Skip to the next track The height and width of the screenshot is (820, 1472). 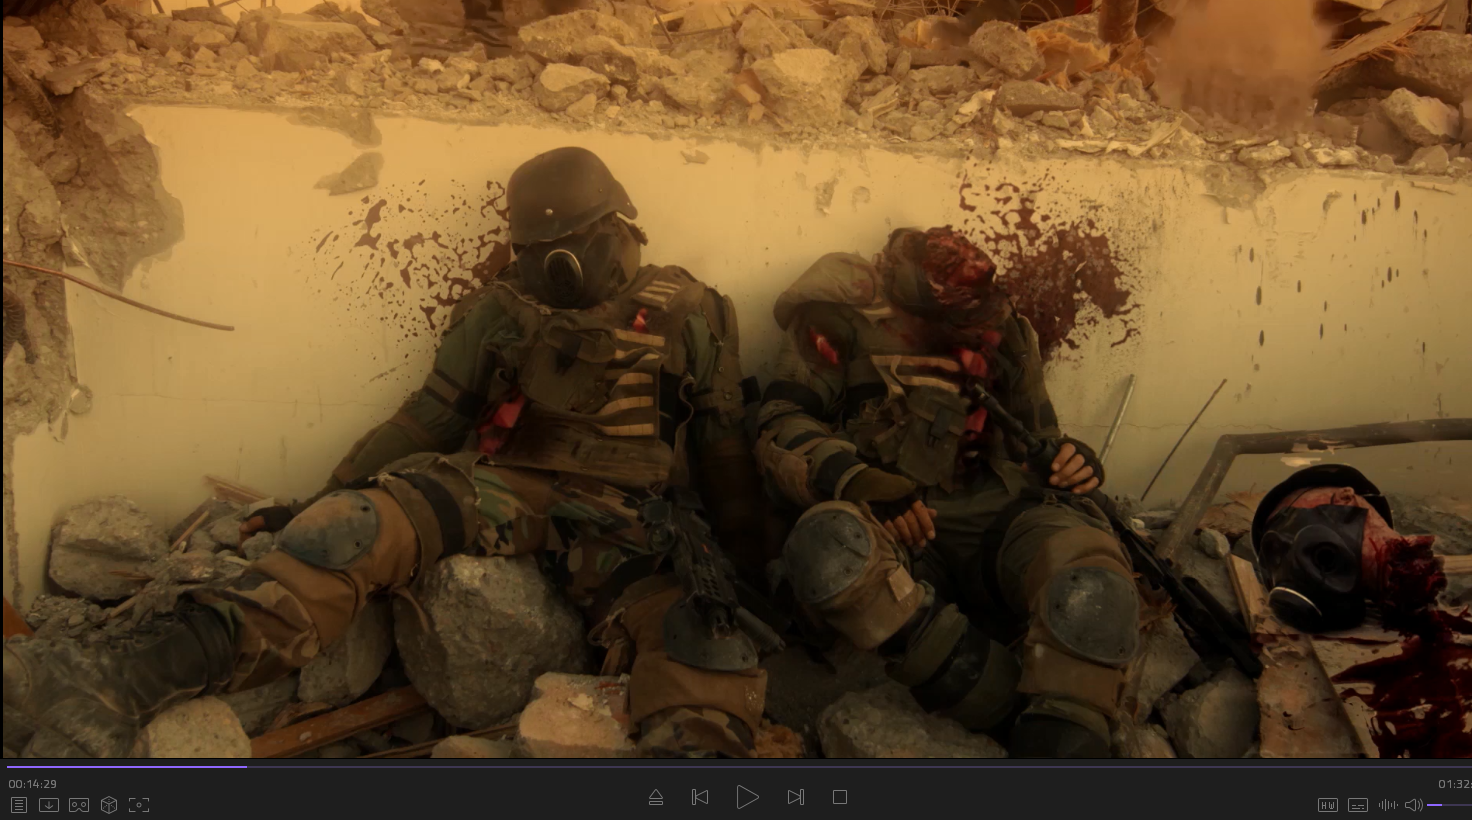tap(795, 797)
